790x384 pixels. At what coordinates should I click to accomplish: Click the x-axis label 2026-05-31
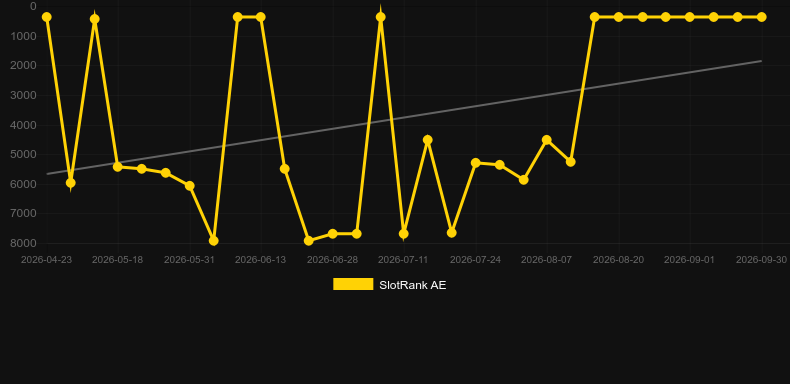tap(189, 260)
